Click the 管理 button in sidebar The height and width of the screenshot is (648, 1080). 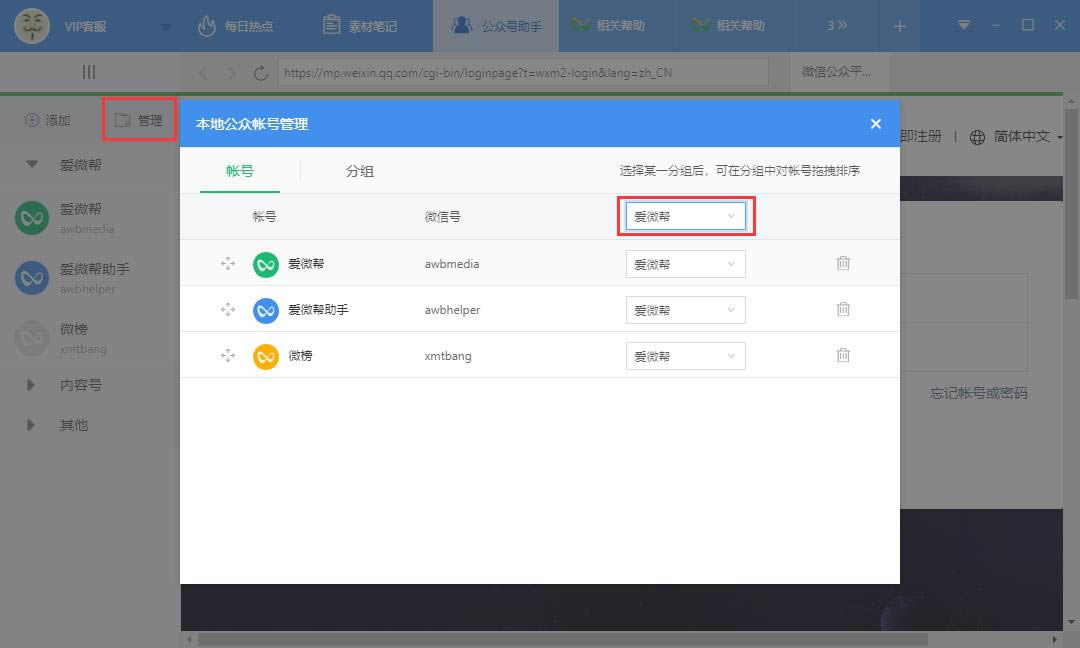[x=139, y=120]
